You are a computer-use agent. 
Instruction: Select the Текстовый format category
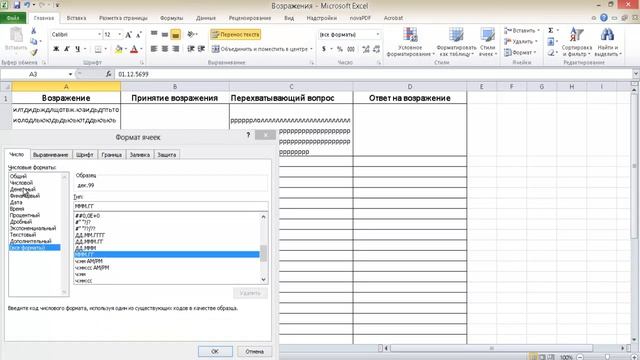23,235
